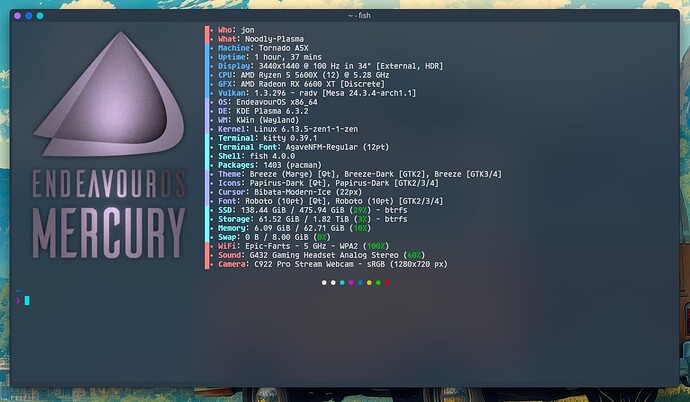Click the blue window control dot
Screen dimensions: 690x402
pyautogui.click(x=29, y=16)
